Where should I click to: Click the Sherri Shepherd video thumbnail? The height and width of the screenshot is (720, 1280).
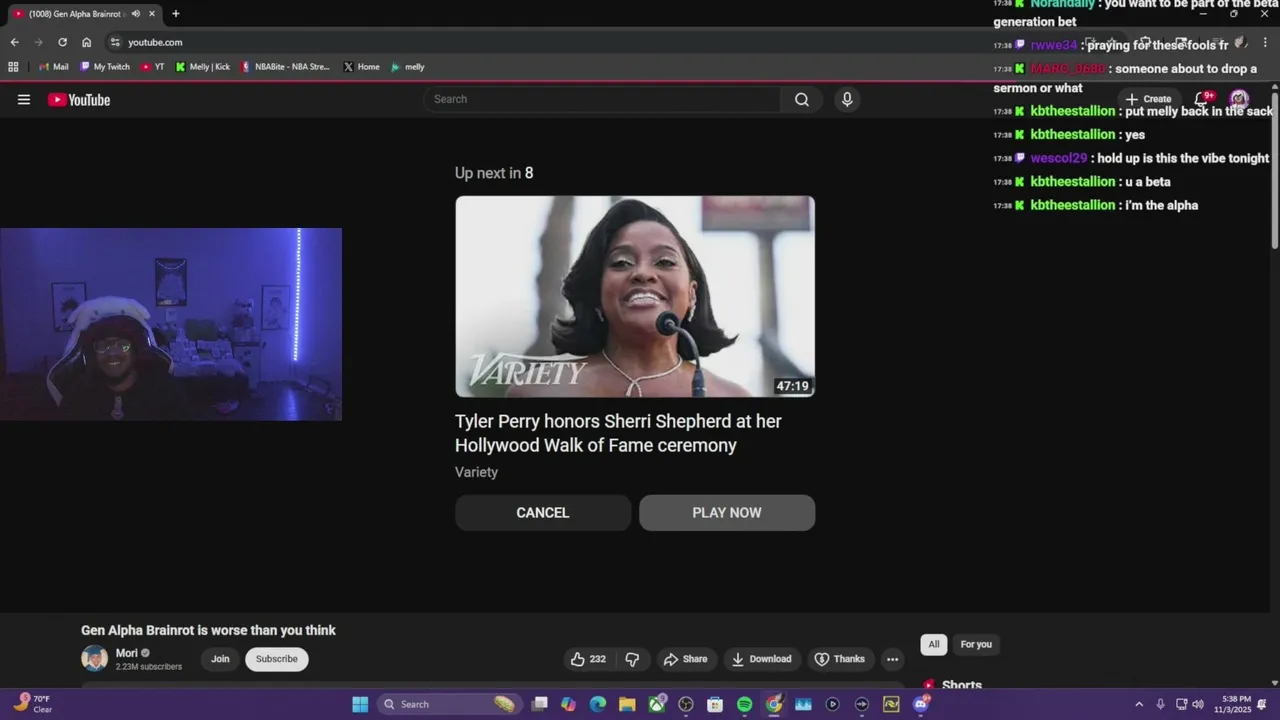tap(635, 296)
